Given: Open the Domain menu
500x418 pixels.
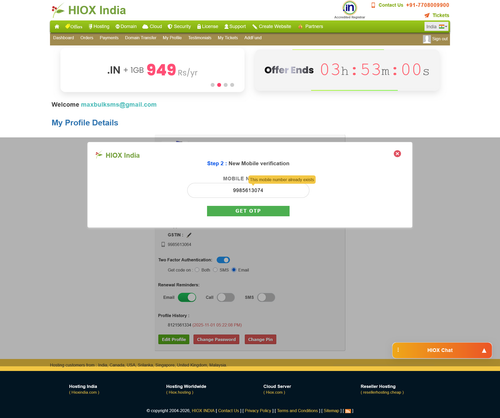Looking at the screenshot, I should [x=126, y=27].
